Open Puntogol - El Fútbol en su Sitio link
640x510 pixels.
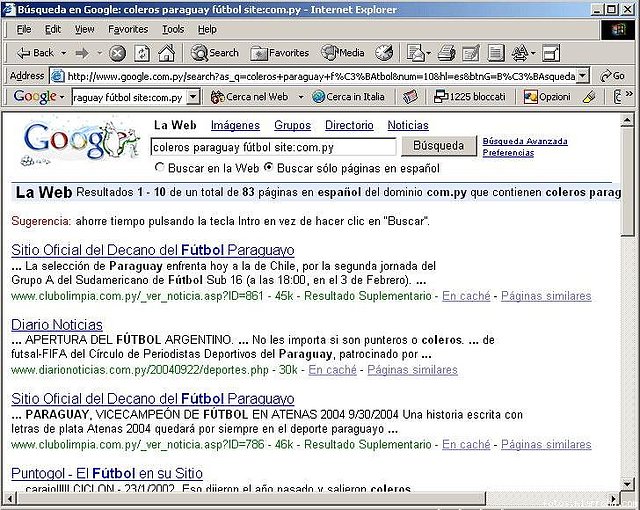coord(107,473)
